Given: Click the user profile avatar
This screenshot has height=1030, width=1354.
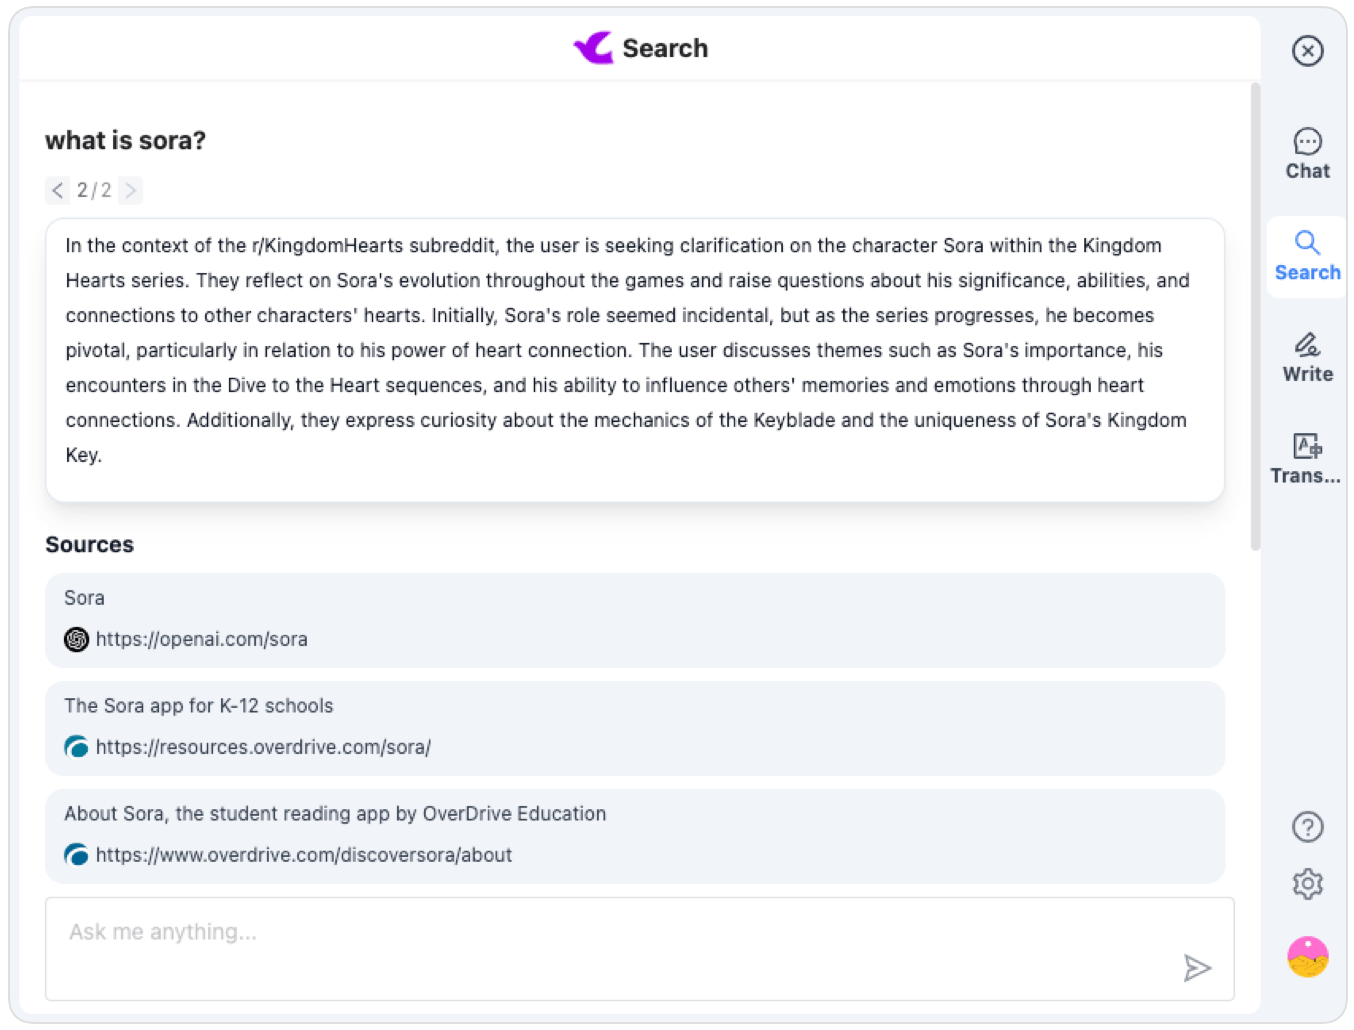Looking at the screenshot, I should (x=1307, y=957).
